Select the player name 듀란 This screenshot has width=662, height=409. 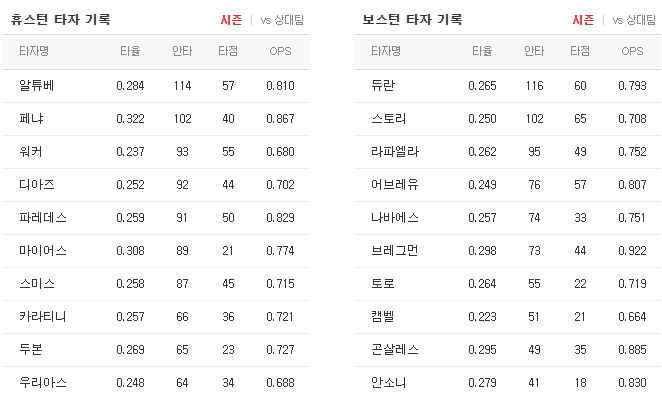pyautogui.click(x=383, y=86)
